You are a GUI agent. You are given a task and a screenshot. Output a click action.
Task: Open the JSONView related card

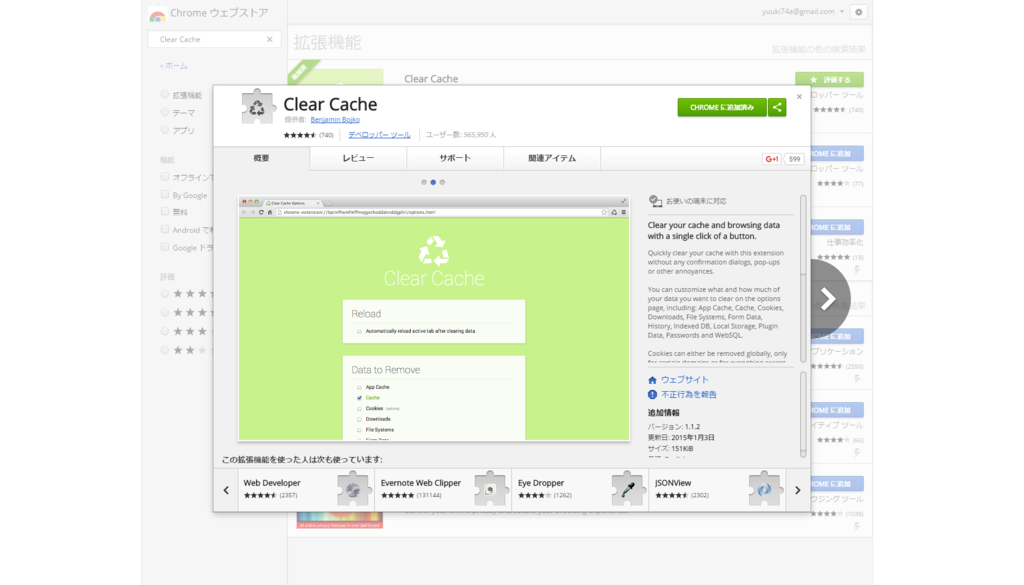[x=718, y=490]
